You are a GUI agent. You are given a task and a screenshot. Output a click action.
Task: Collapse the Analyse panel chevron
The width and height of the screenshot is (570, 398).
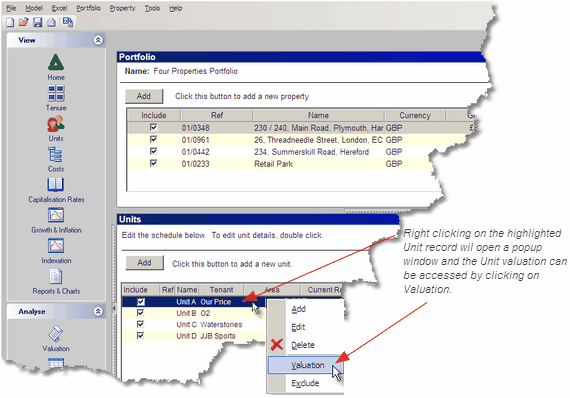[x=98, y=311]
